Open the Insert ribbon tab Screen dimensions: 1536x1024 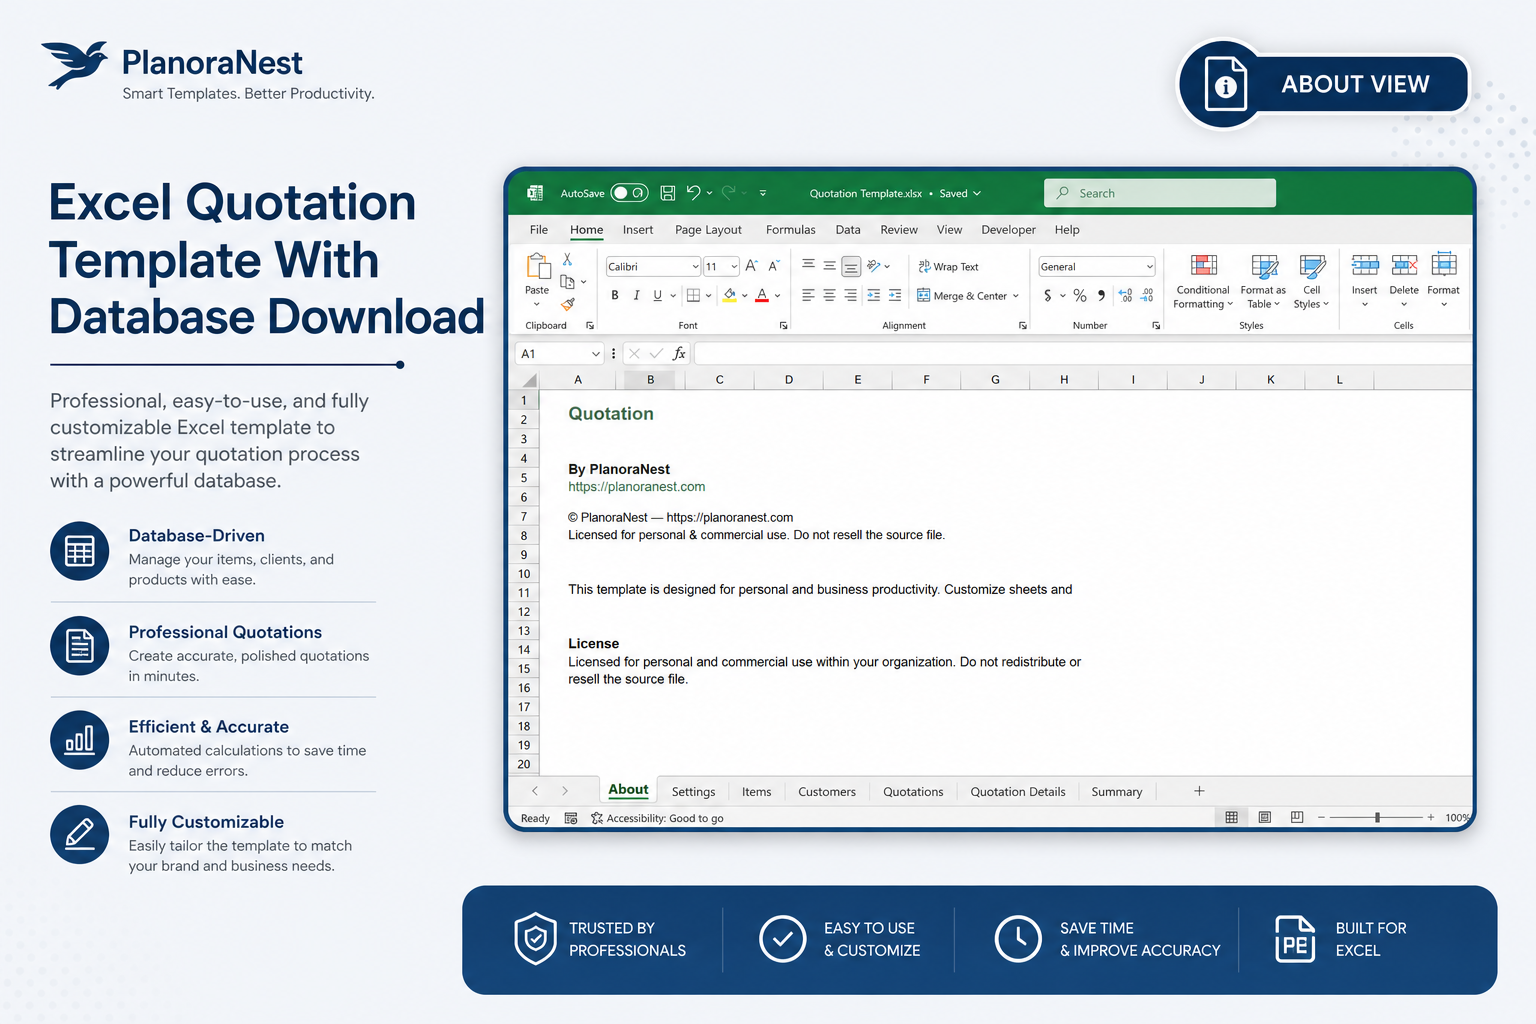pos(638,230)
